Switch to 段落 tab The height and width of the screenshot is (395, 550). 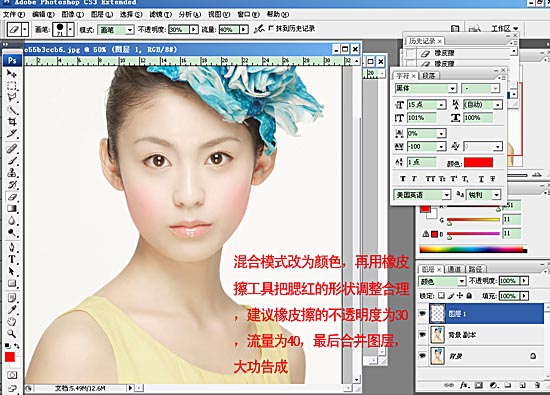[429, 75]
